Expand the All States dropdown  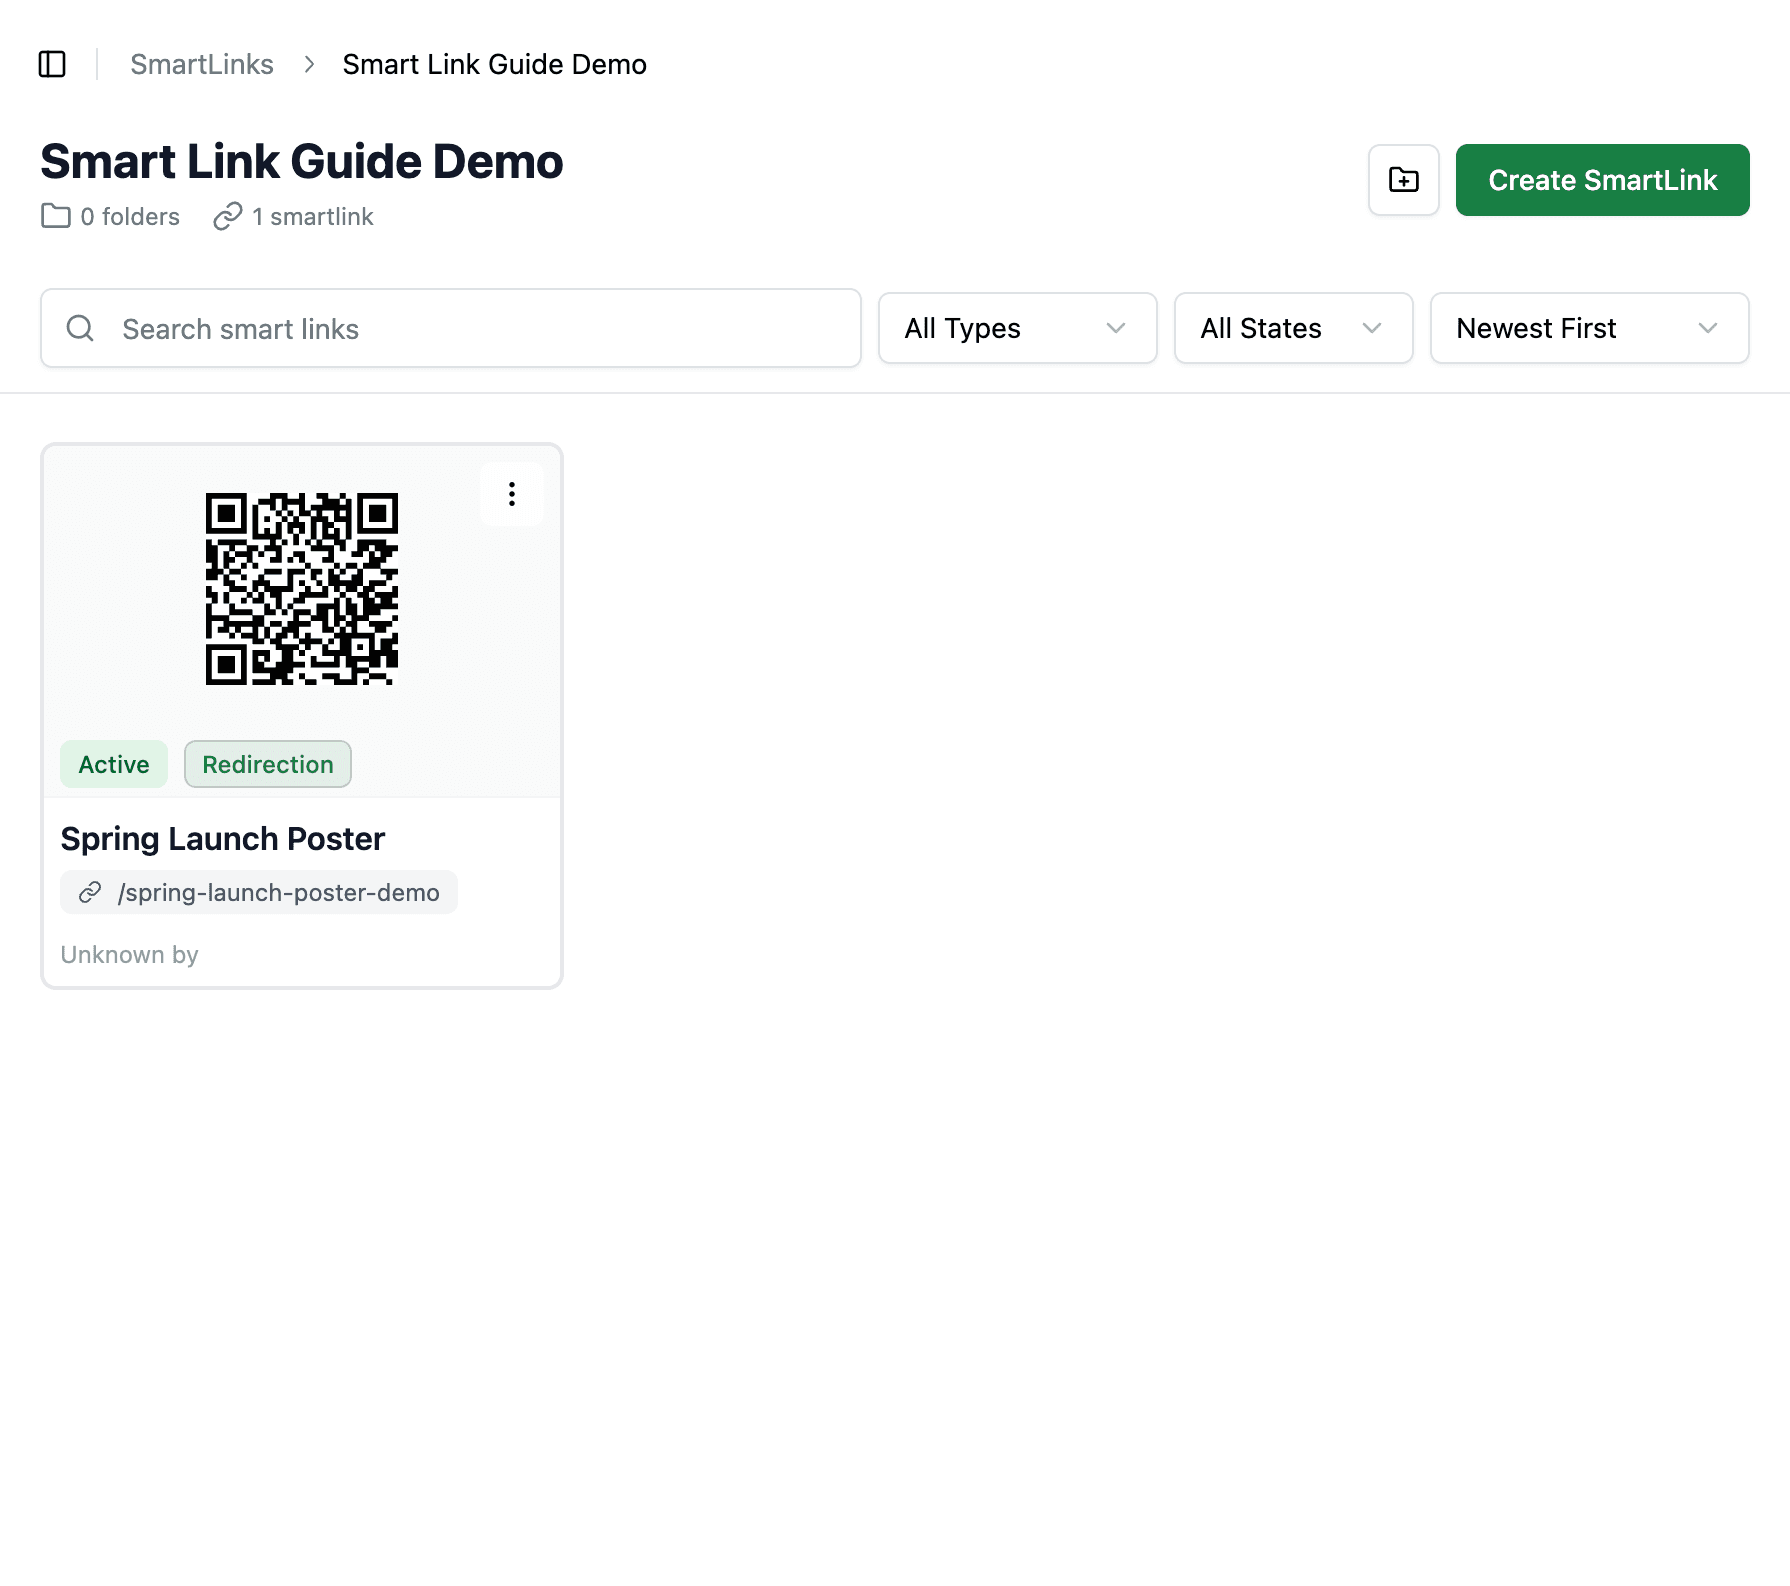pyautogui.click(x=1294, y=328)
